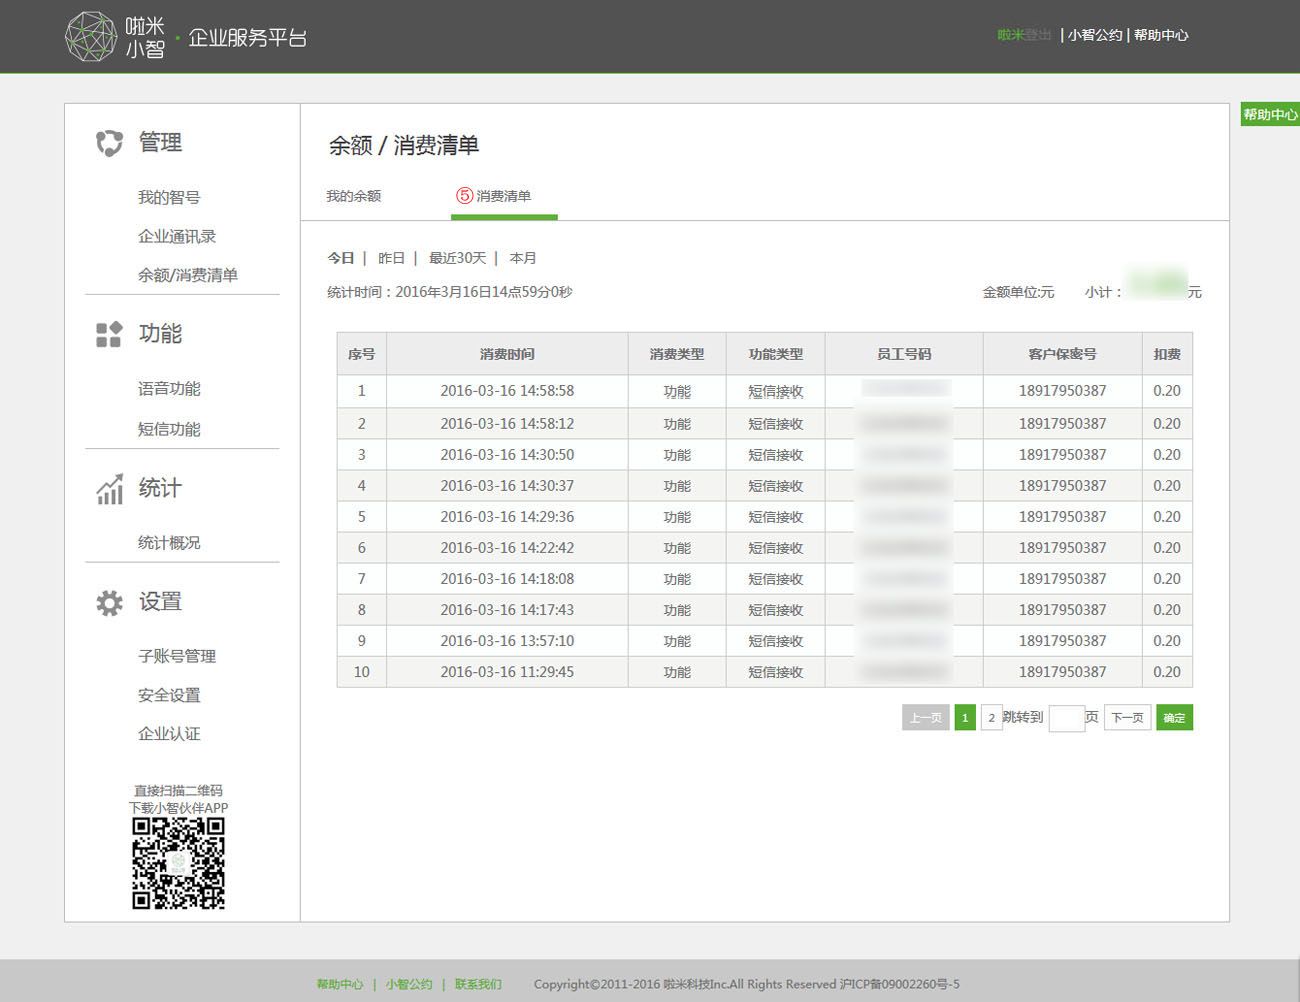Click 小智公约 in the footer
The image size is (1300, 1002).
click(409, 984)
